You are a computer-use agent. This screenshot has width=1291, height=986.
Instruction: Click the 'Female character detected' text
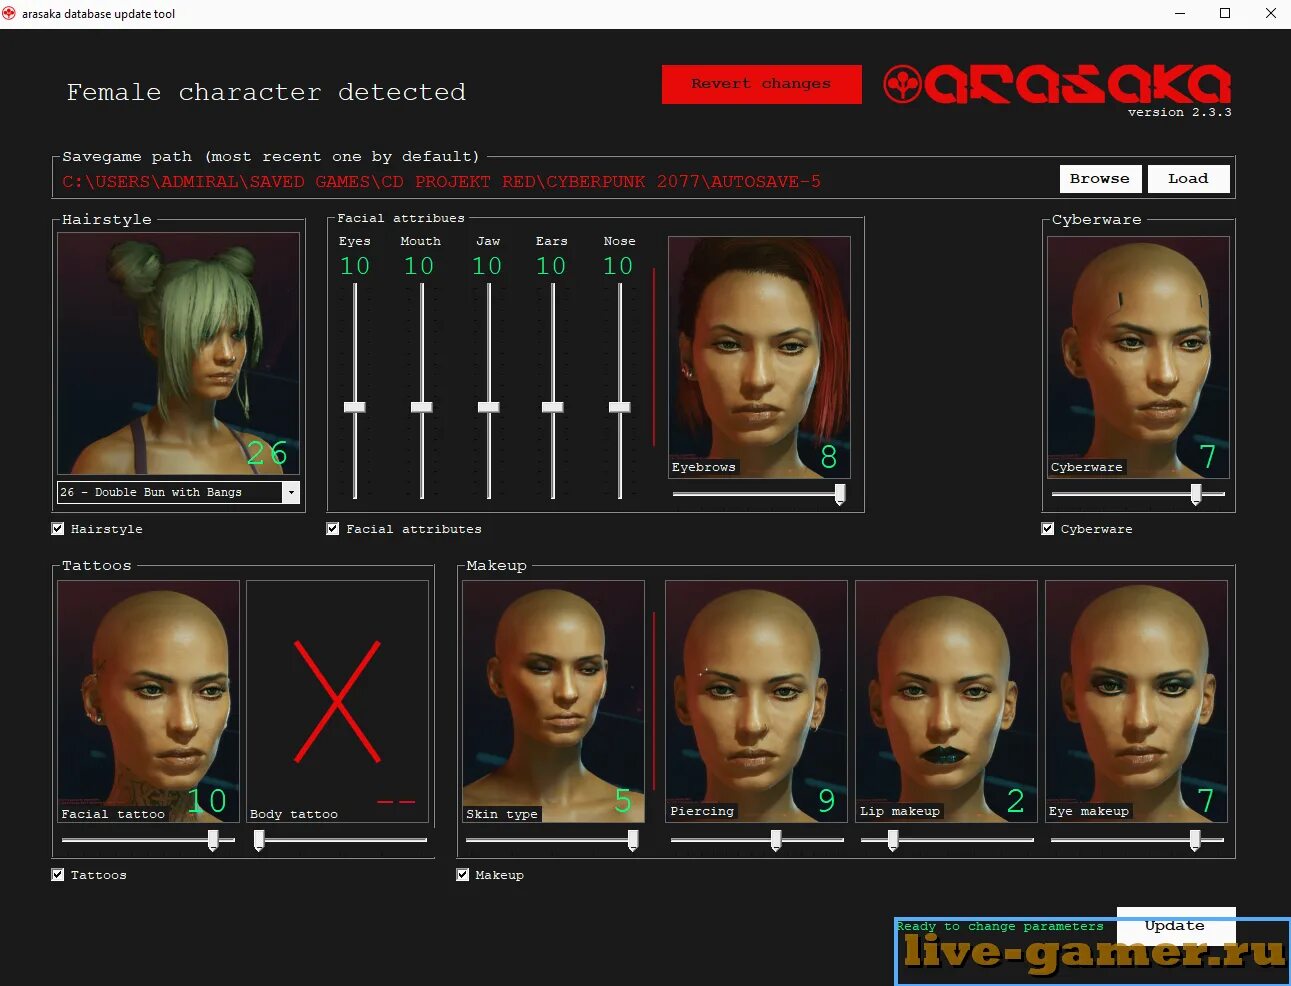266,92
